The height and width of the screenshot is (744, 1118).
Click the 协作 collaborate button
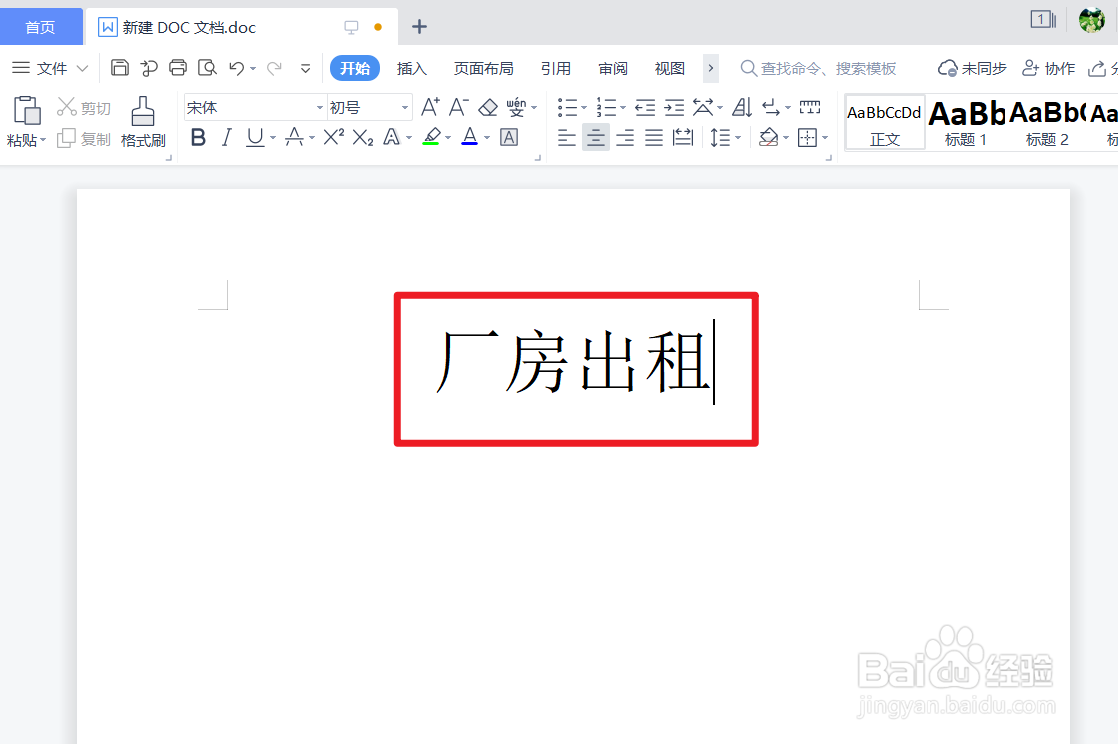coord(1048,68)
